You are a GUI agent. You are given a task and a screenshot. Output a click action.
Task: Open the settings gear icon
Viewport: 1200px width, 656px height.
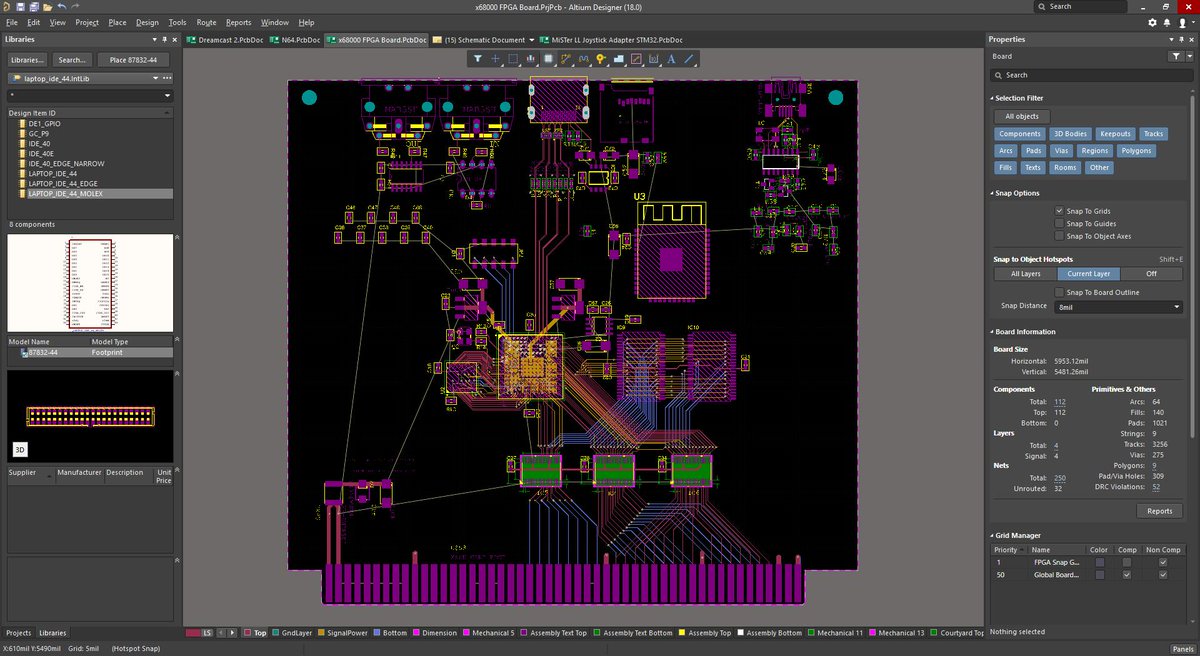point(1152,22)
